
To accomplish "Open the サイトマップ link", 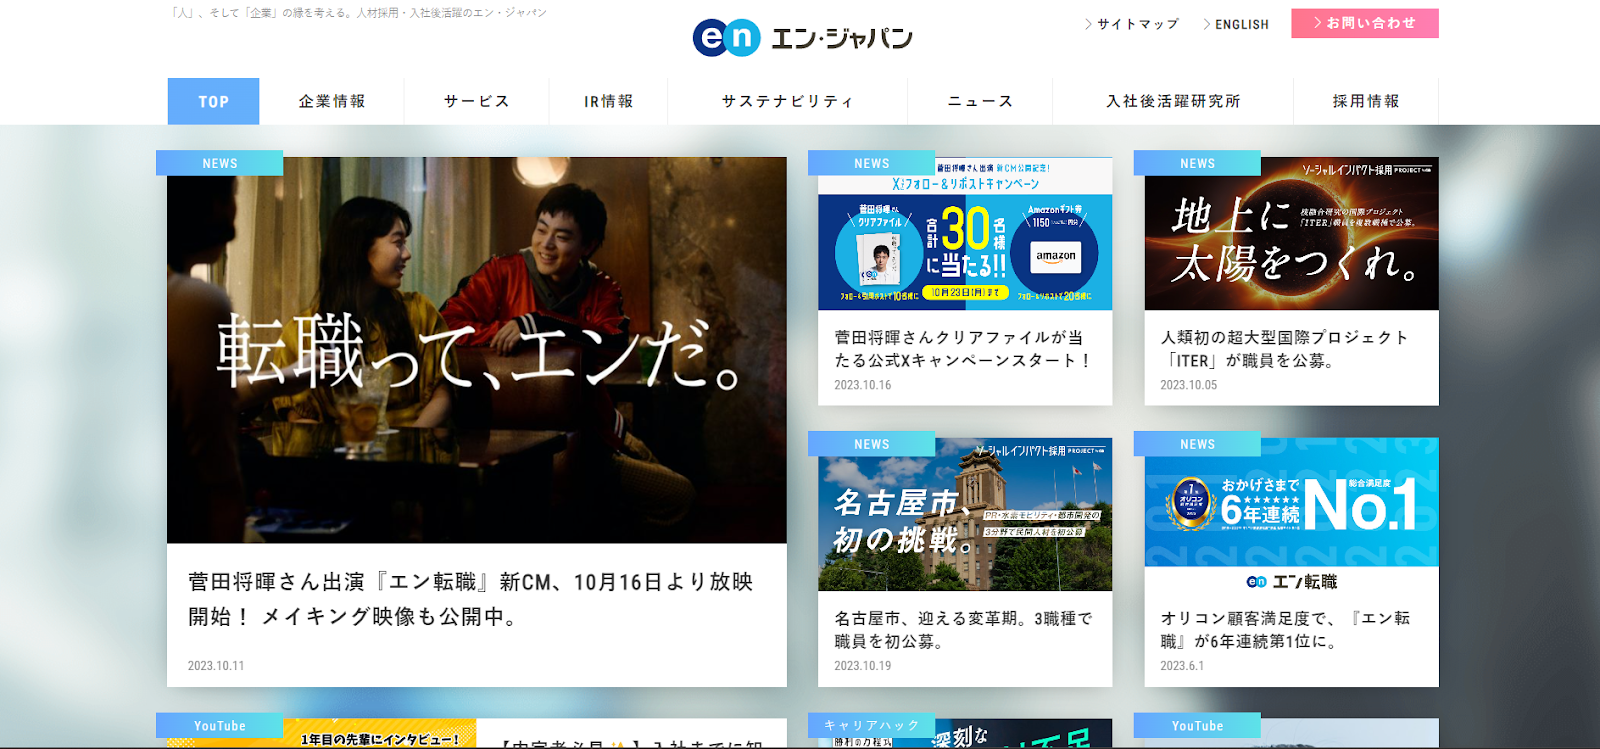I will [x=1132, y=24].
